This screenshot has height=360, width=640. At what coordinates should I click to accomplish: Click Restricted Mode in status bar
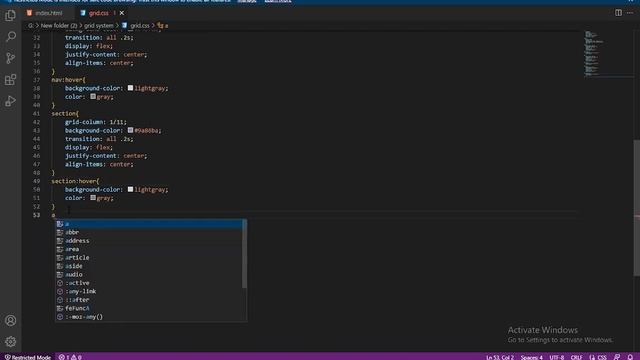click(x=28, y=357)
